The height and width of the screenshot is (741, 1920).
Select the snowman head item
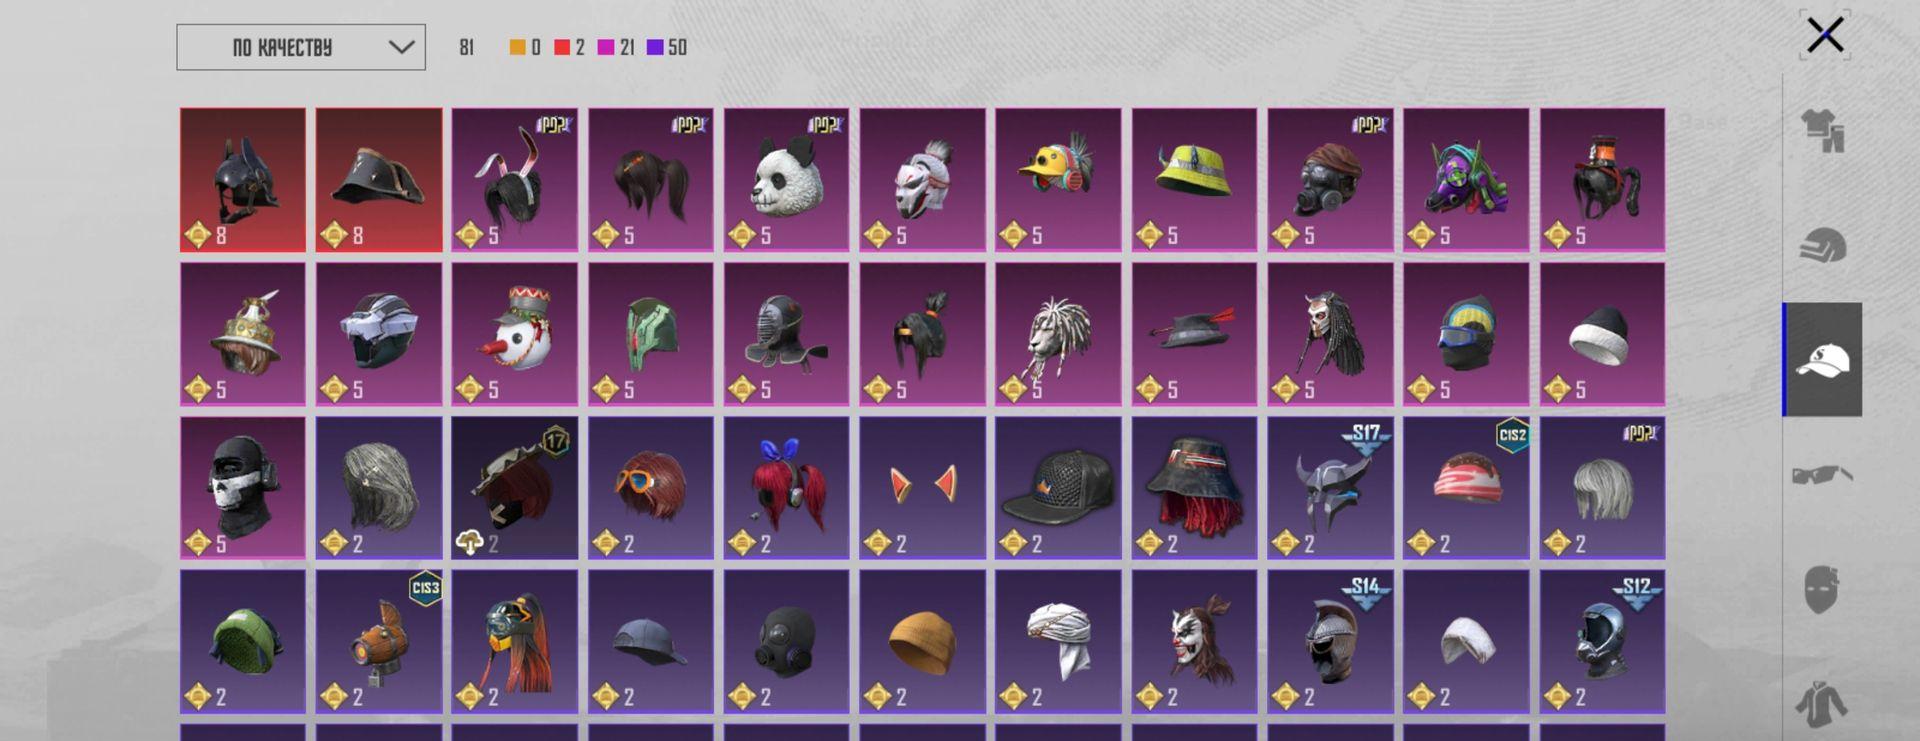pyautogui.click(x=514, y=333)
